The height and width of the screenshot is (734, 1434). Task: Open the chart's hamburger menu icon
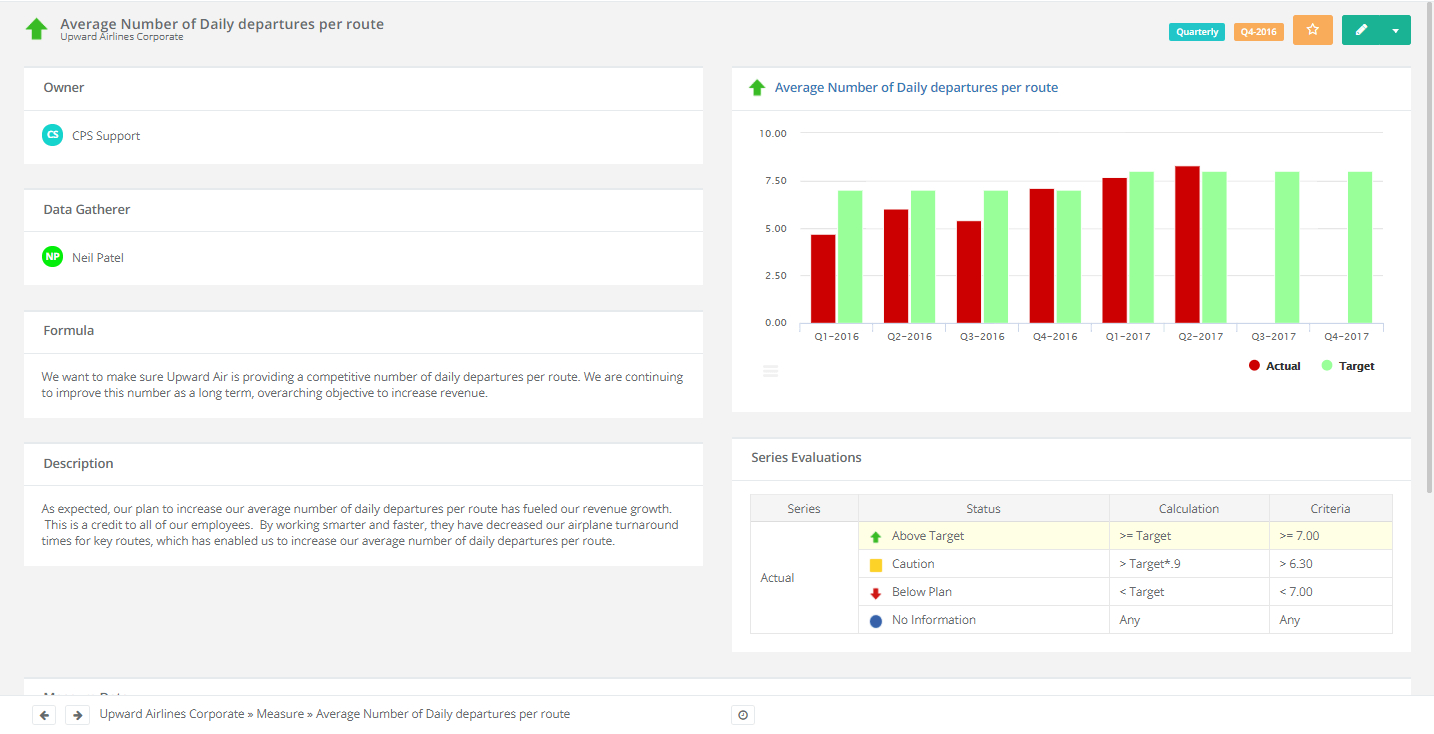click(x=770, y=370)
